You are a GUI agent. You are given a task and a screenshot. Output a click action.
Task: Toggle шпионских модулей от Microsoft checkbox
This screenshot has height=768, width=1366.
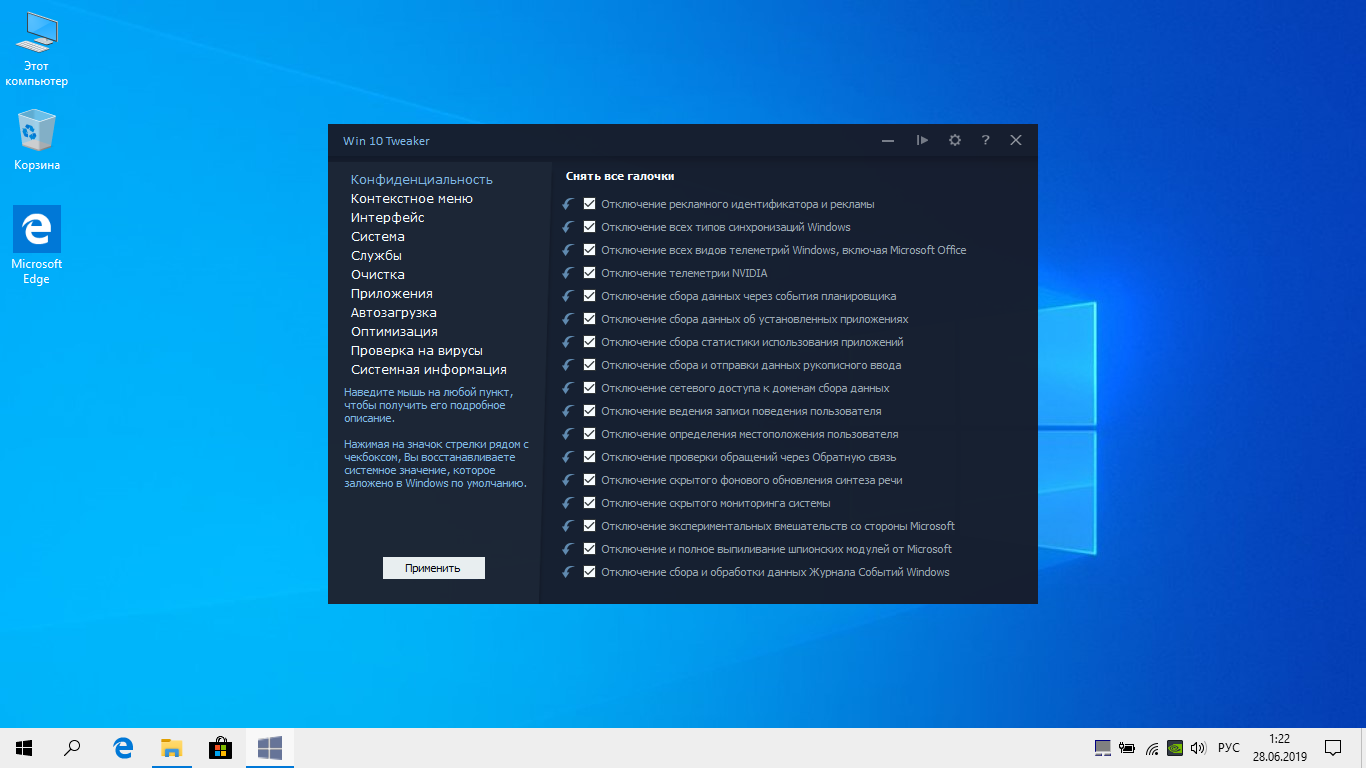[590, 549]
